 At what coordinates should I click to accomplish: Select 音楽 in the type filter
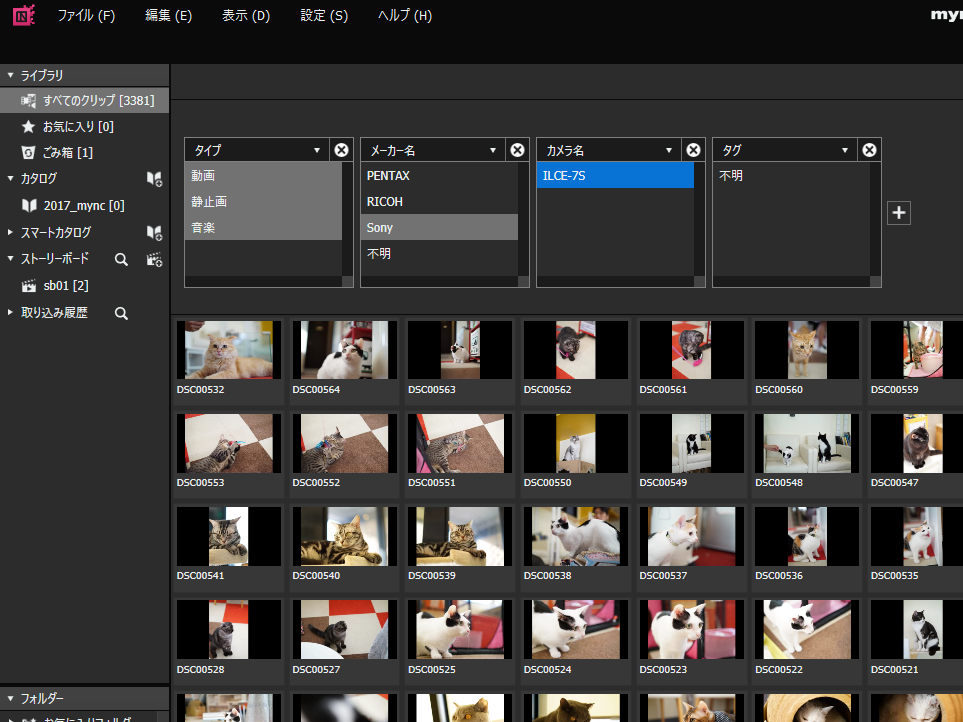pos(263,227)
